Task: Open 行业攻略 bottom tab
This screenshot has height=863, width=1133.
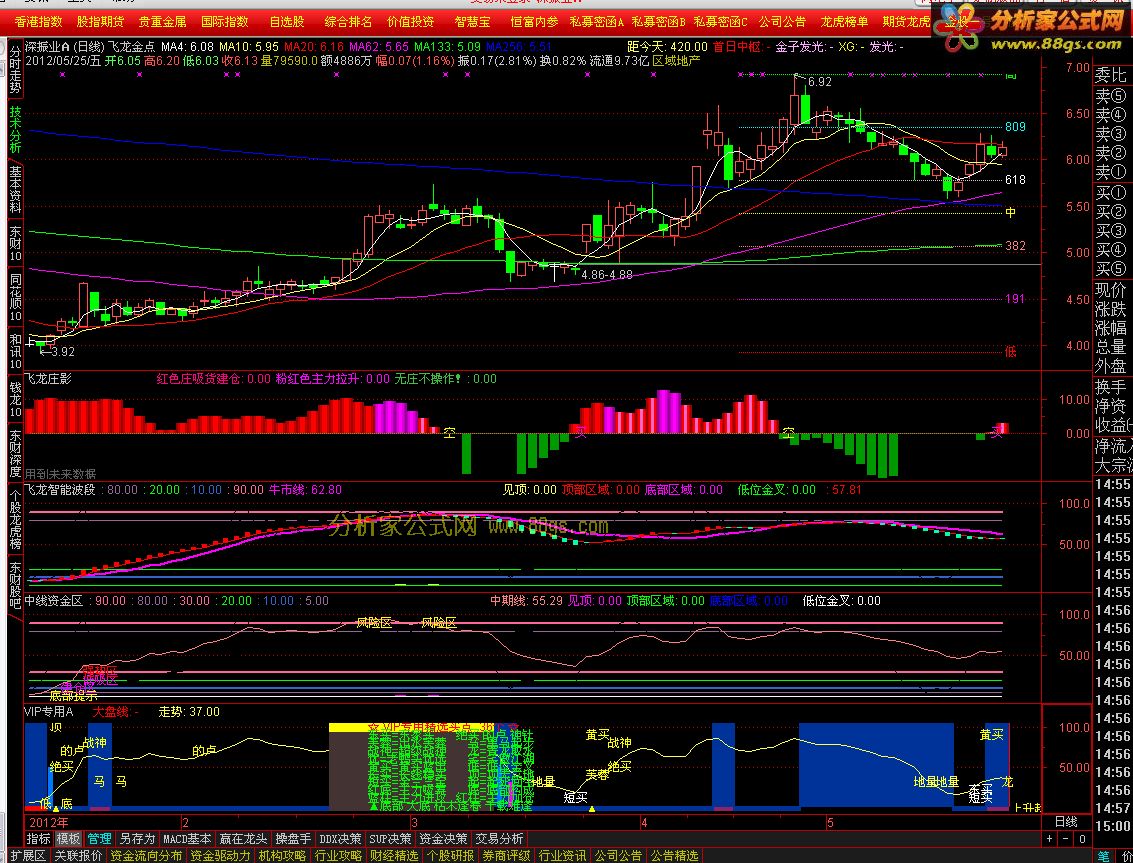Action: 338,856
